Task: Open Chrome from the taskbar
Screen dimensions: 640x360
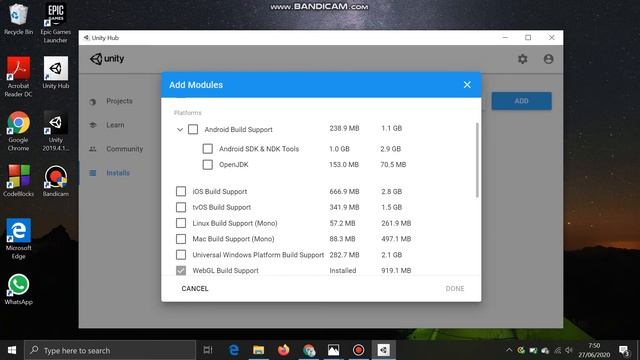Action: (x=309, y=350)
